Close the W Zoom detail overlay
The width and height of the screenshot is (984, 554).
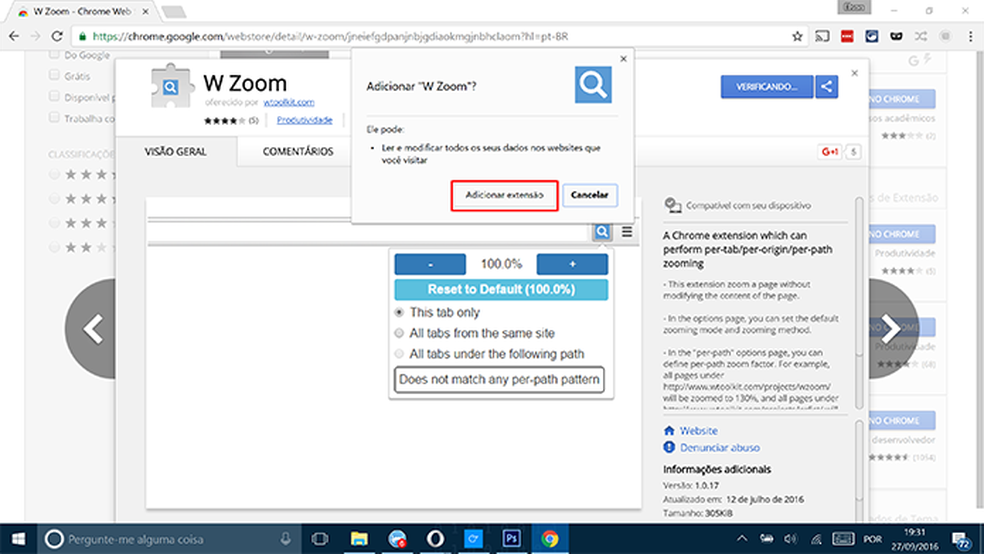pos(854,73)
